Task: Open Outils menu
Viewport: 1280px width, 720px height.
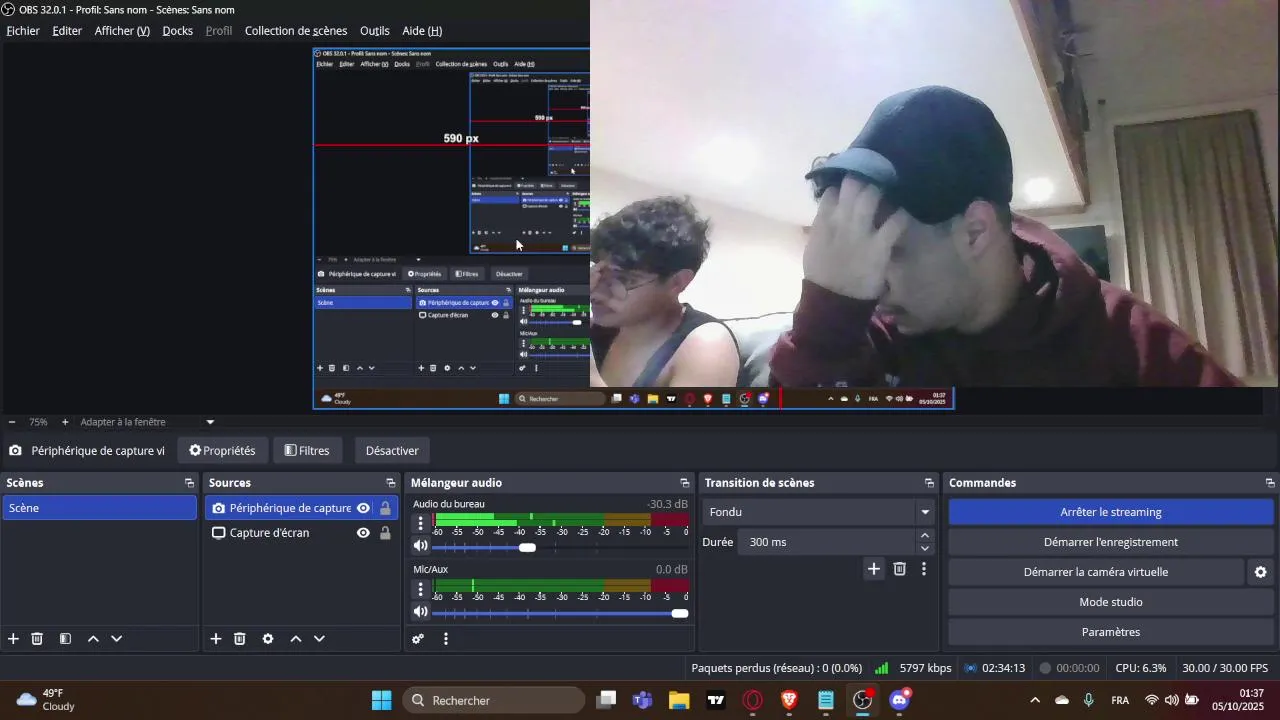Action: (375, 31)
